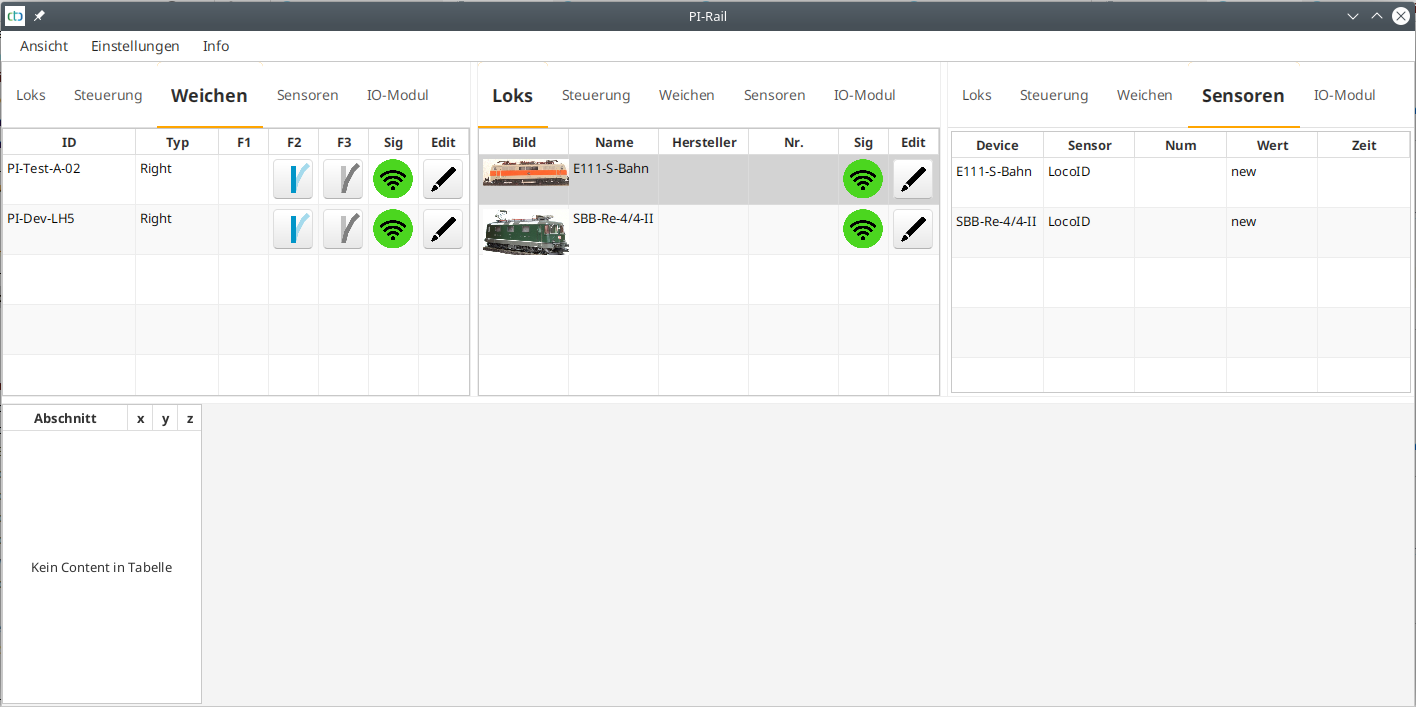Click F2 straight switch icon for PI-Dev-LH5

293,229
